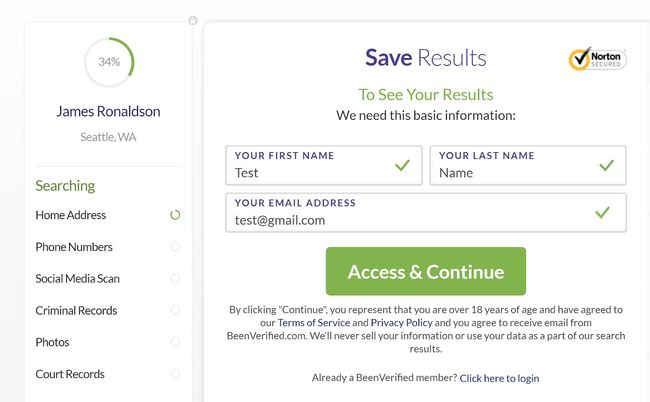Click the Criminal Records status circle
Screen dimensions: 650x402
tap(175, 311)
